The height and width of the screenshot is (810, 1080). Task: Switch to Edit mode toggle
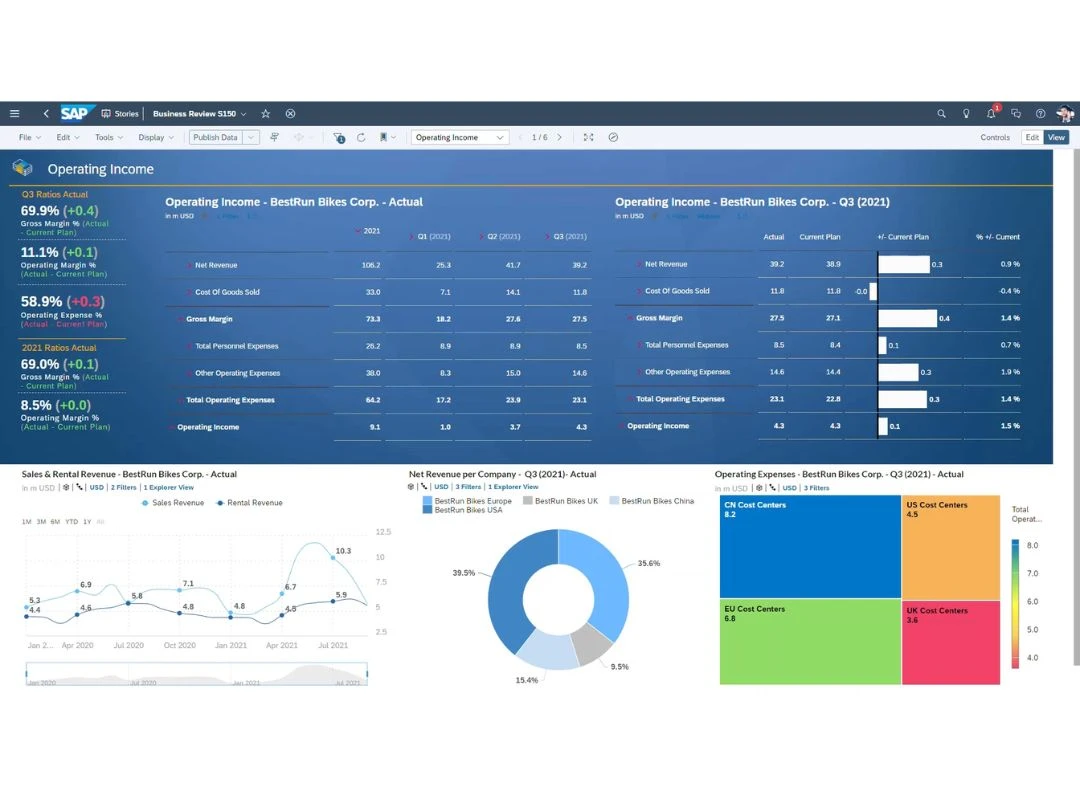[x=1032, y=138]
